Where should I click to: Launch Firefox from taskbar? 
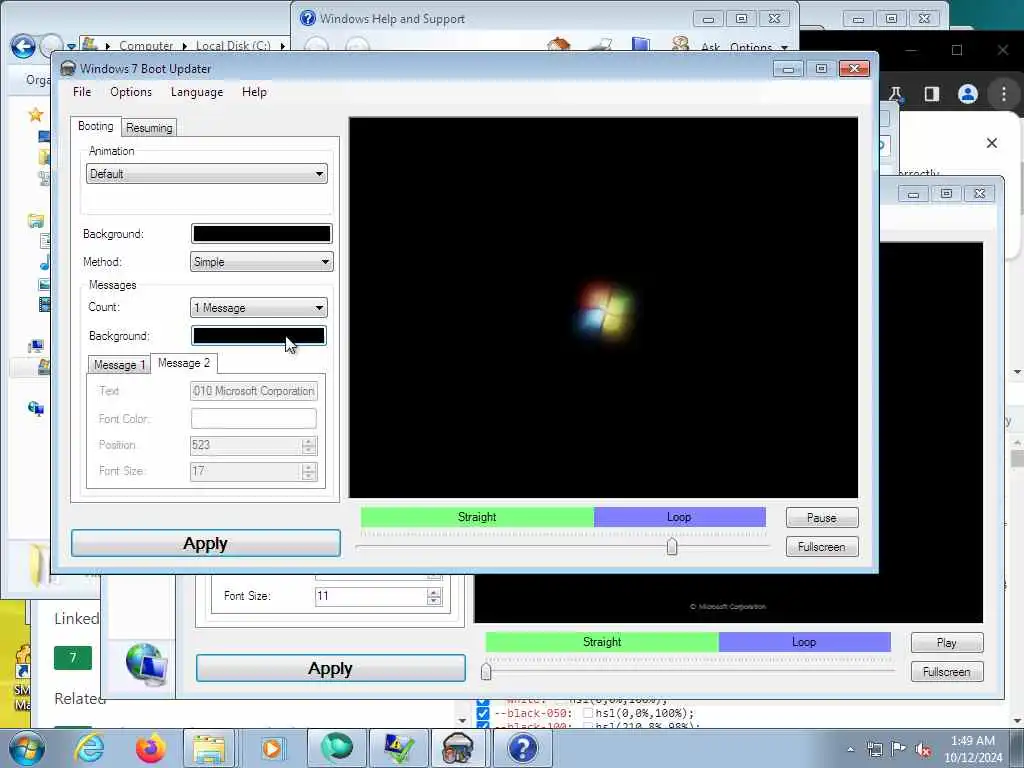pyautogui.click(x=150, y=748)
